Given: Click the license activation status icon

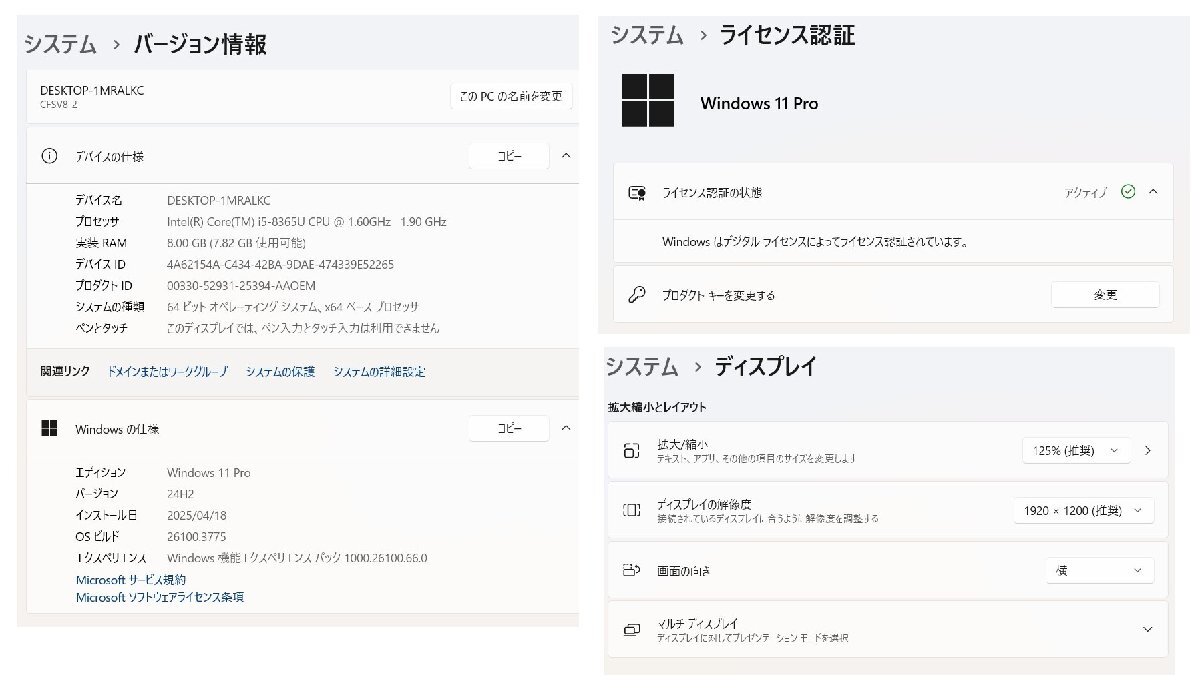Looking at the screenshot, I should point(637,192).
